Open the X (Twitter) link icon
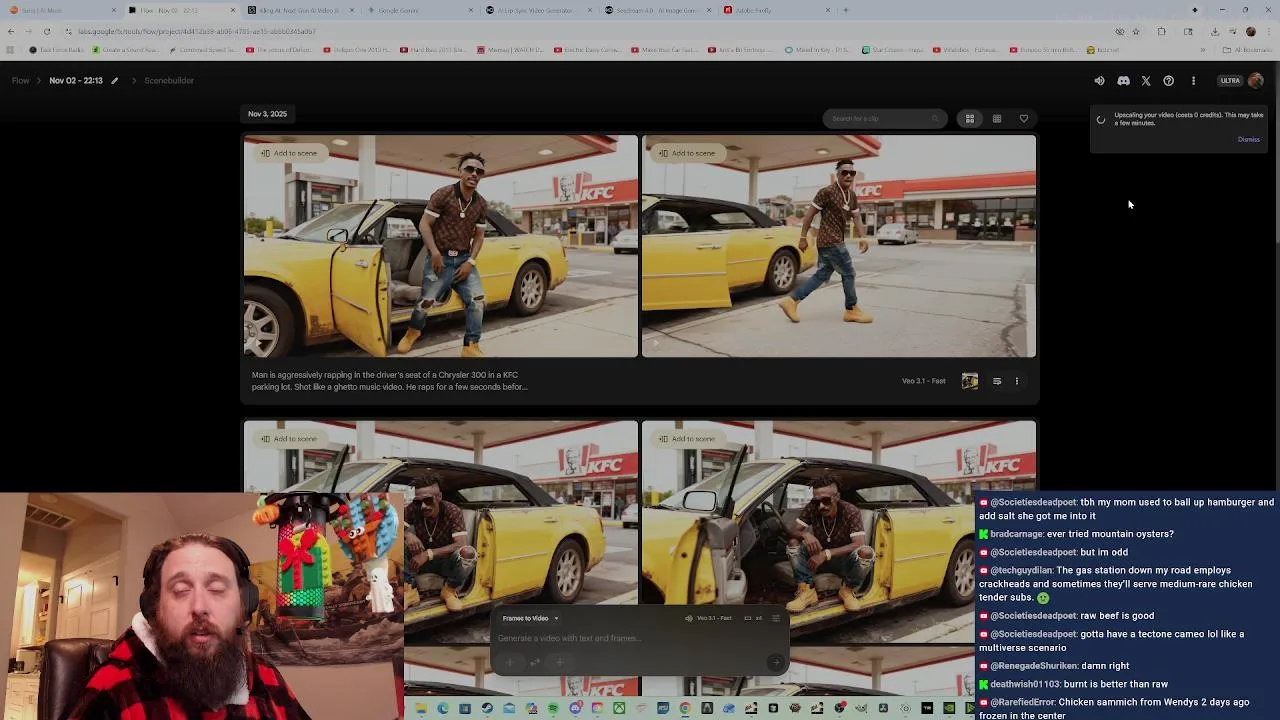The height and width of the screenshot is (720, 1280). [1146, 81]
